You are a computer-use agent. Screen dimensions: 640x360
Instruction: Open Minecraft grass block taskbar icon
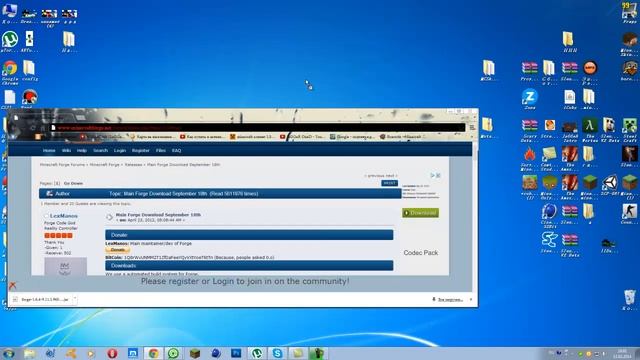195,353
